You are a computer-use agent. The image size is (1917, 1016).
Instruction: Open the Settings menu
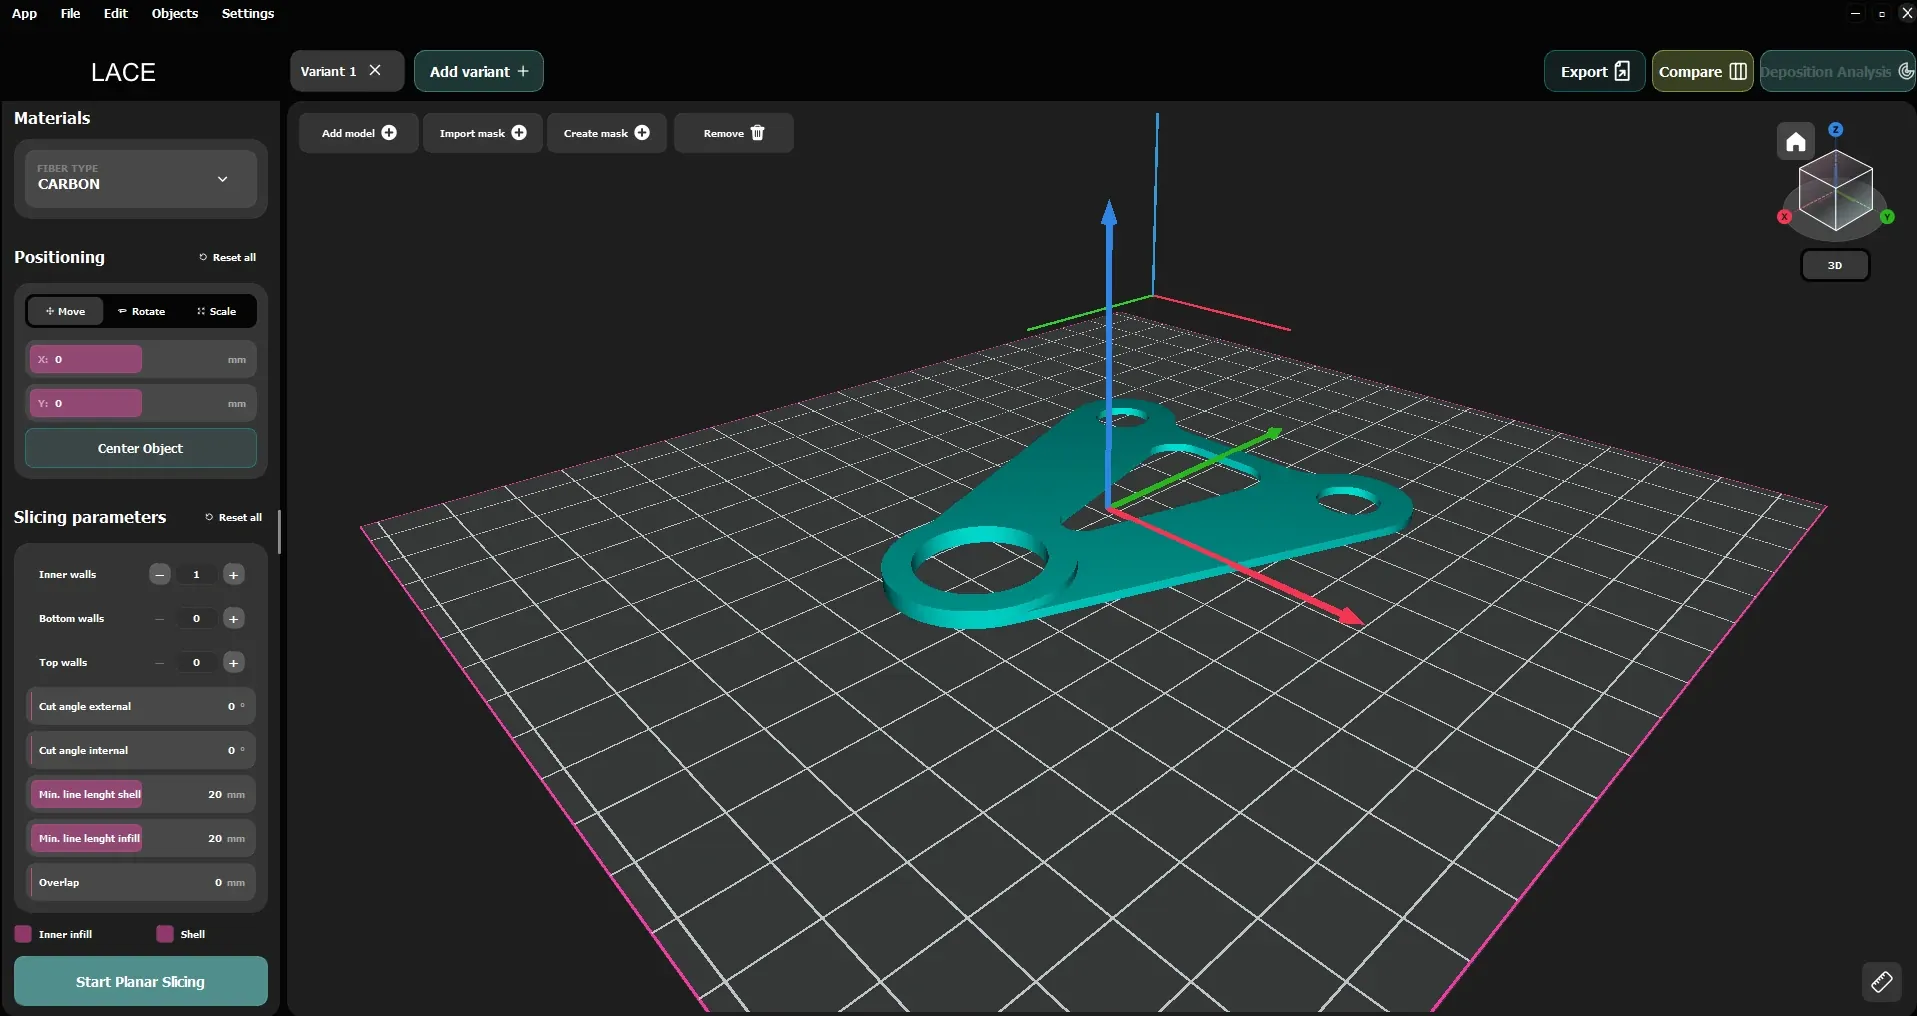(x=248, y=13)
